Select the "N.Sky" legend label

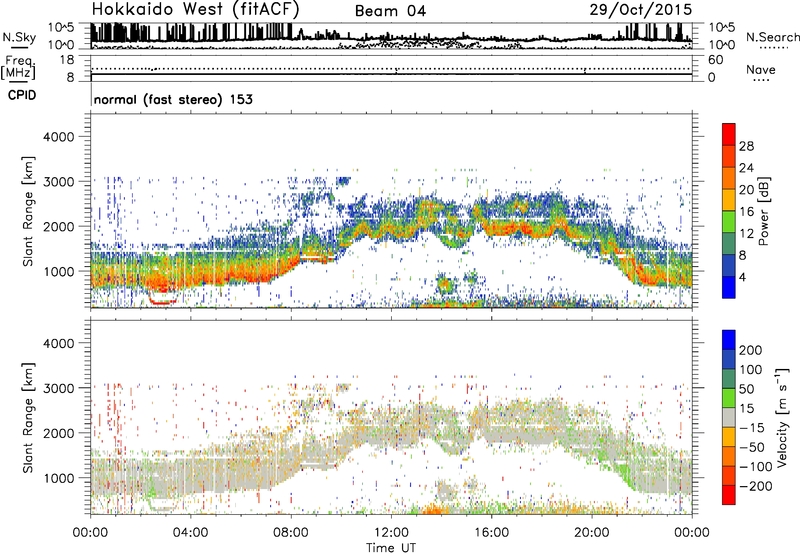19,37
